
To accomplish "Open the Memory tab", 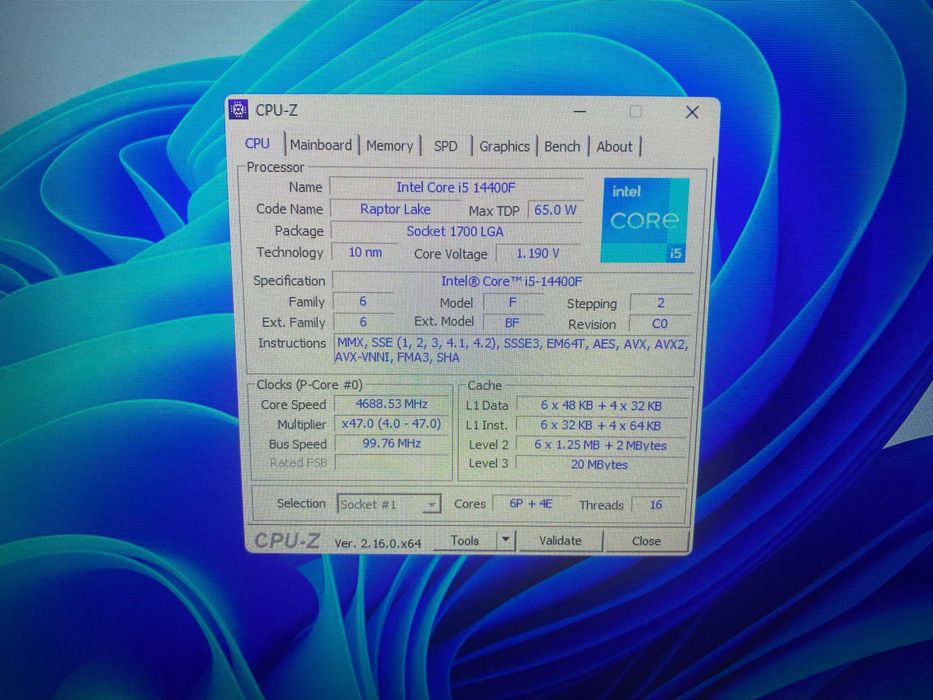I will click(389, 146).
